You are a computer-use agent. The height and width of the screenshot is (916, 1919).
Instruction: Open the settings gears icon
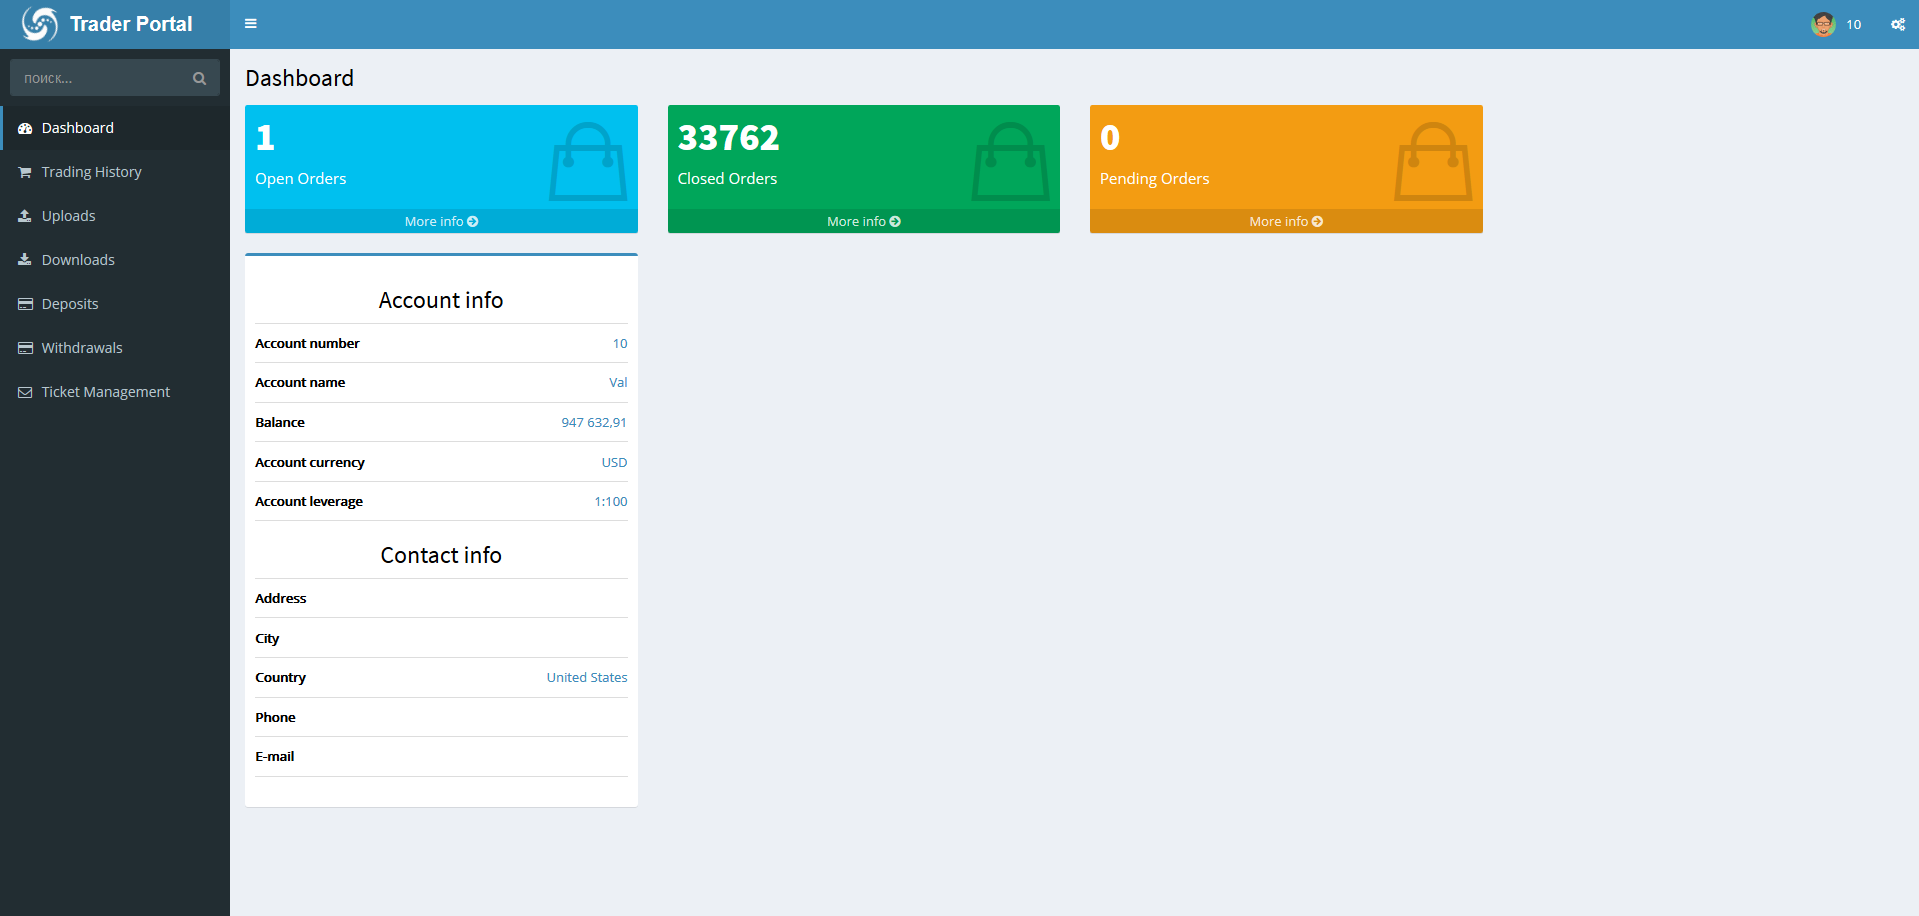pyautogui.click(x=1897, y=24)
